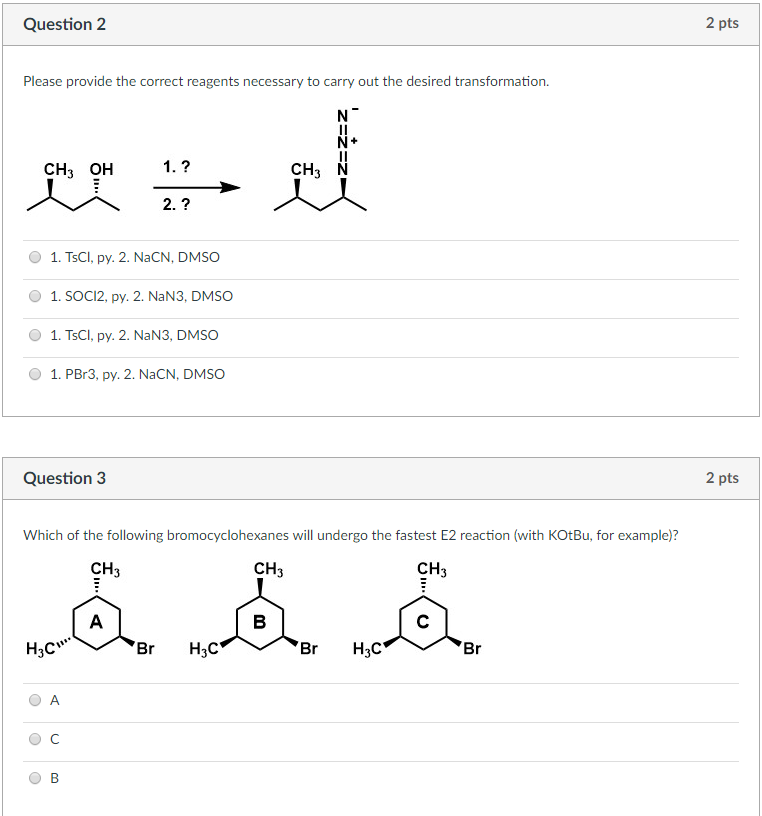
Task: Click the Question 2 header
Action: tap(65, 24)
